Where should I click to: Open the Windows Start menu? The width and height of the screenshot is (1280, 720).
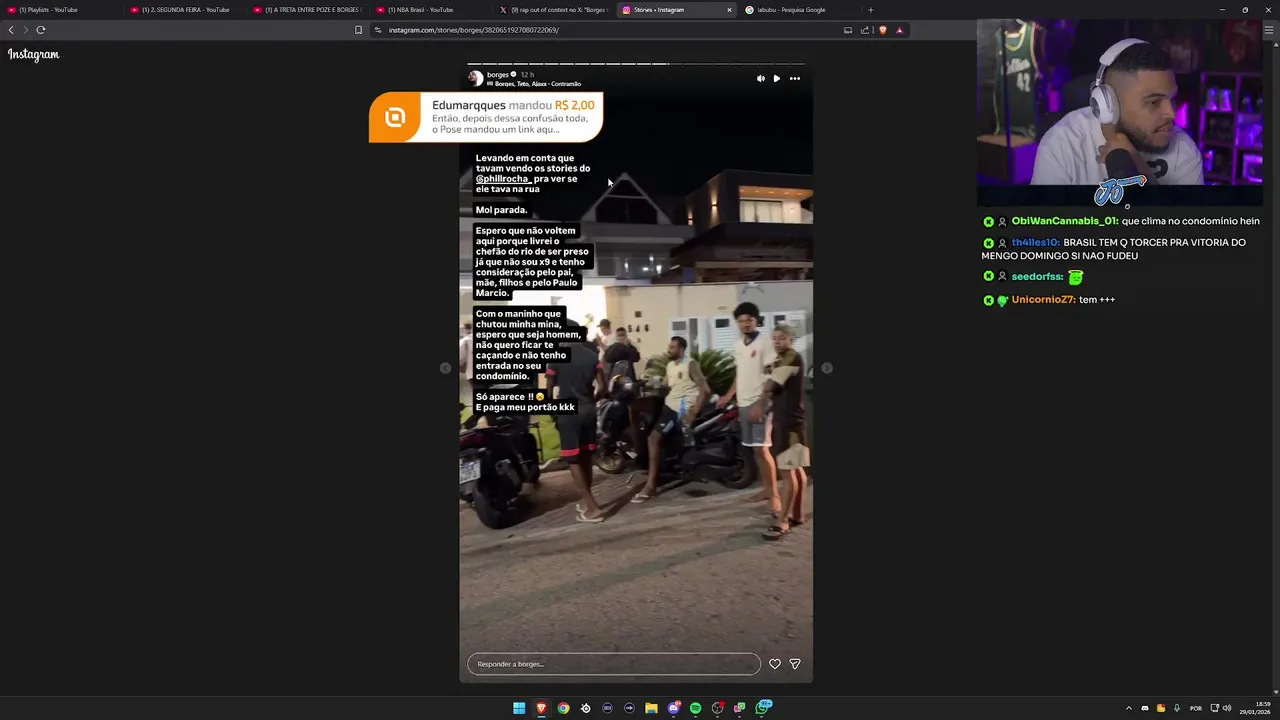519,708
